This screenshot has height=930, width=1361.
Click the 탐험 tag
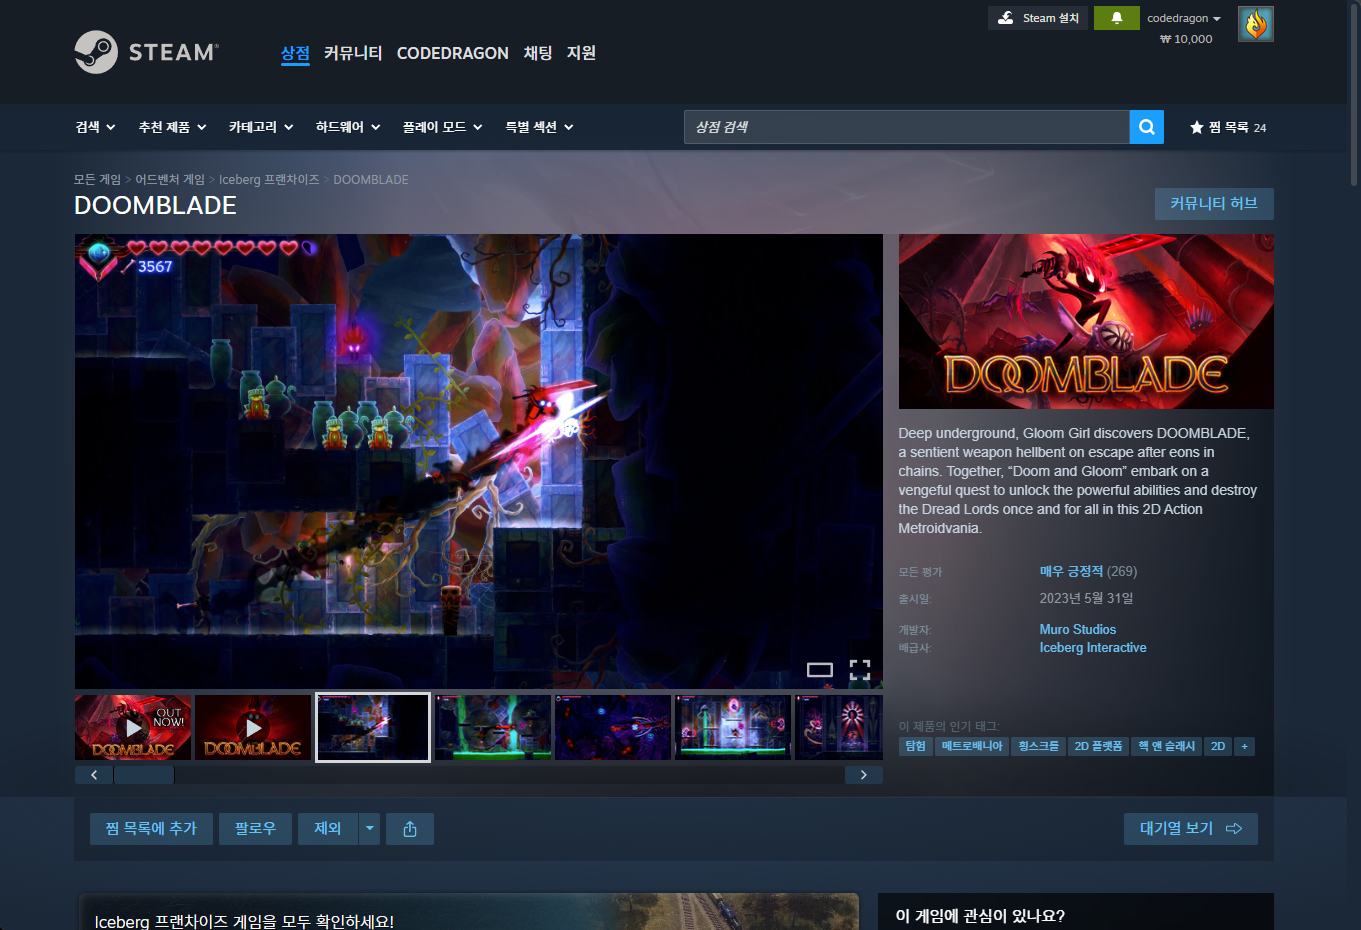pos(916,746)
